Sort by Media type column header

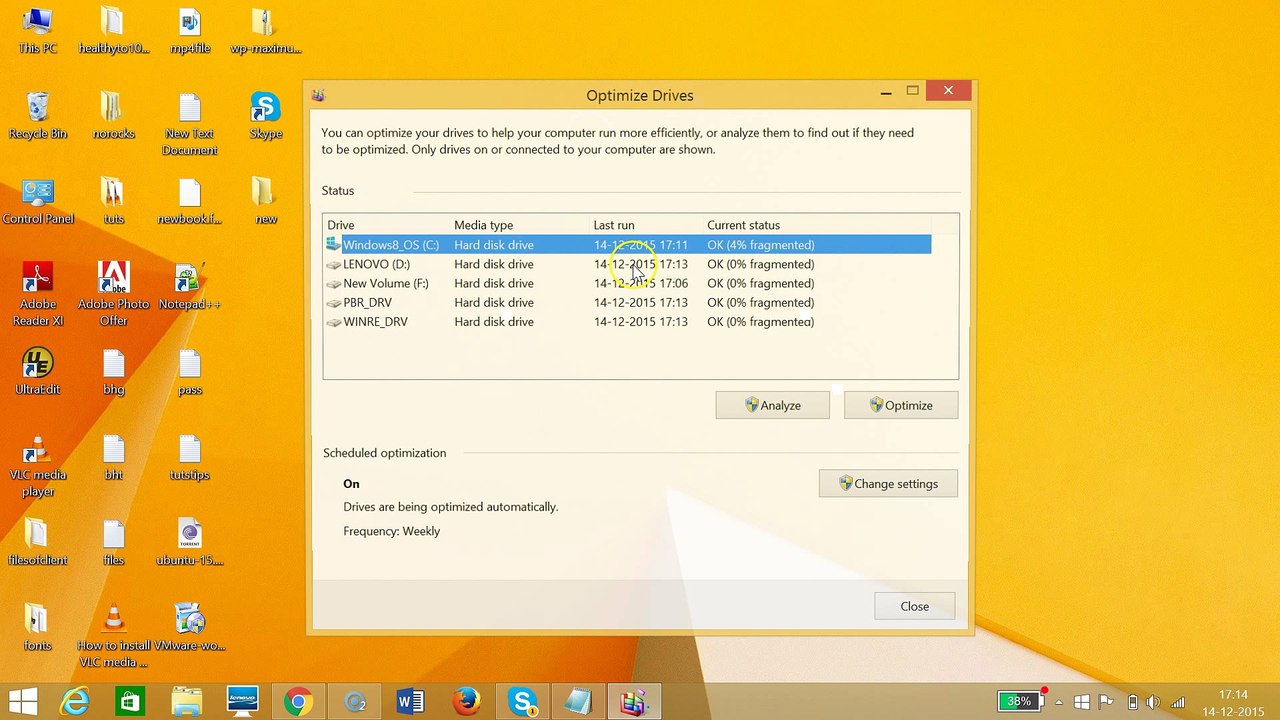(x=519, y=225)
